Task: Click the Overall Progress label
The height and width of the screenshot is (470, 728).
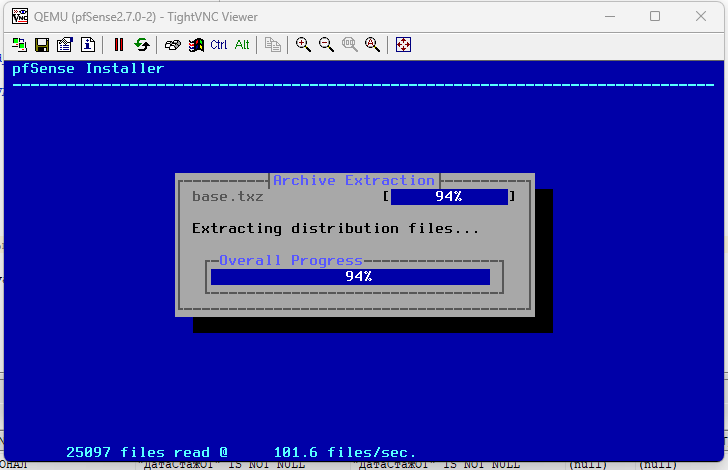Action: (x=291, y=260)
